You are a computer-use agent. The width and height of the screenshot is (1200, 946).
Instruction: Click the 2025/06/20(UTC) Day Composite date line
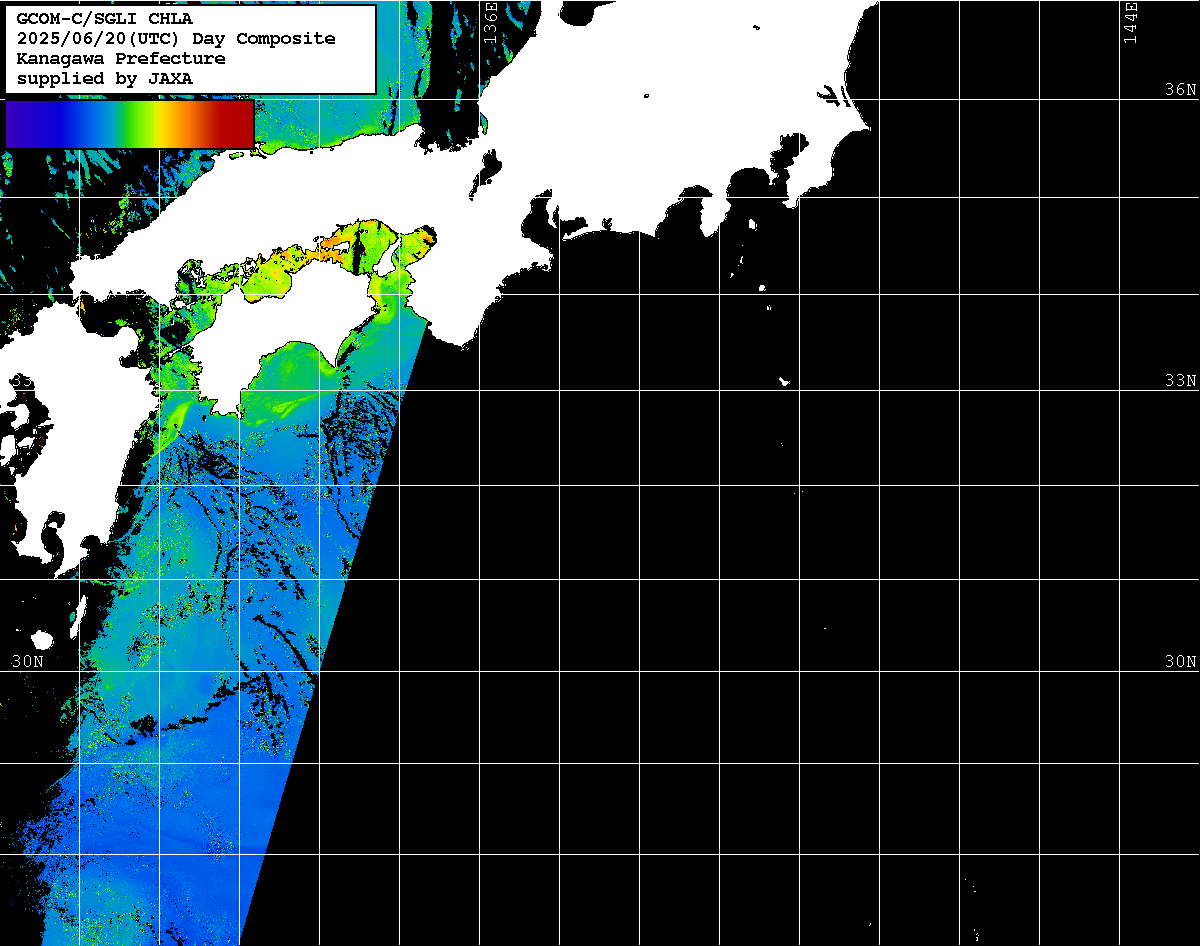pyautogui.click(x=176, y=38)
